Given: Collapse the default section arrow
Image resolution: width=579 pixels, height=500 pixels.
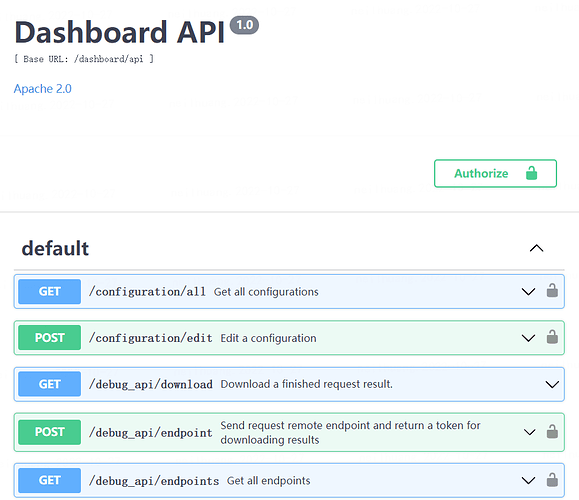Looking at the screenshot, I should tap(537, 248).
